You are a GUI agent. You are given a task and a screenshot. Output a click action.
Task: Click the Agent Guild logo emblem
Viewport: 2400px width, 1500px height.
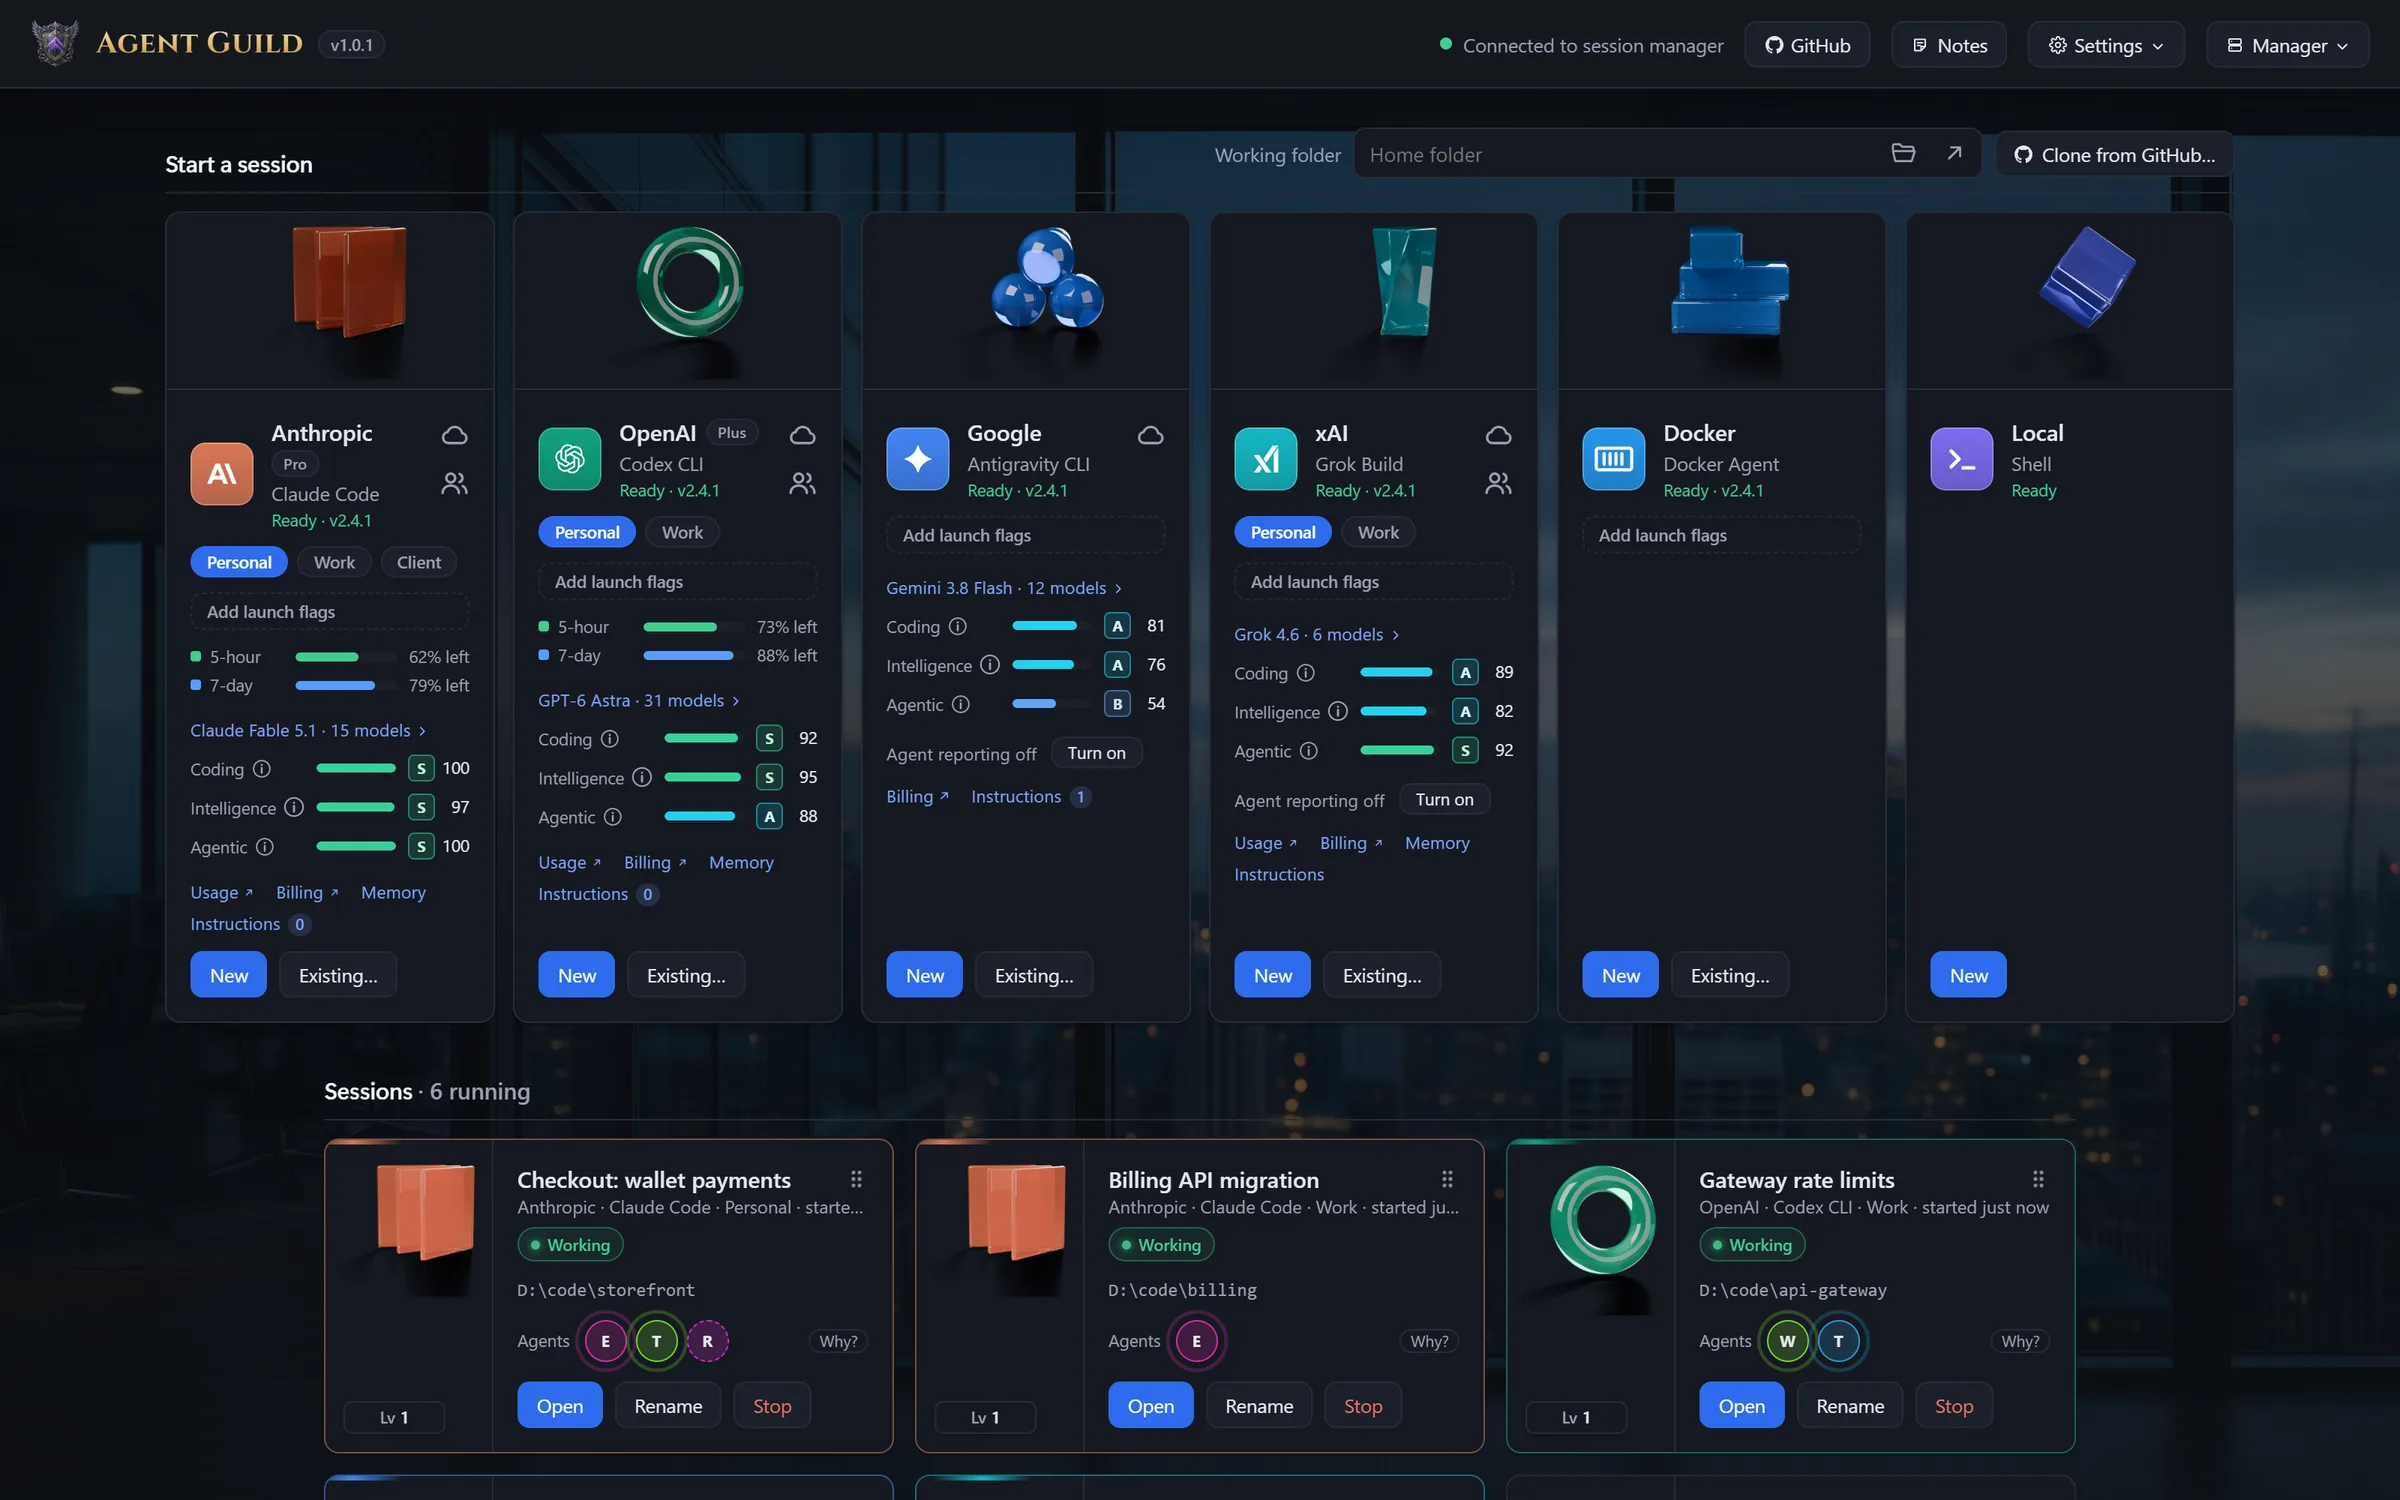(55, 43)
